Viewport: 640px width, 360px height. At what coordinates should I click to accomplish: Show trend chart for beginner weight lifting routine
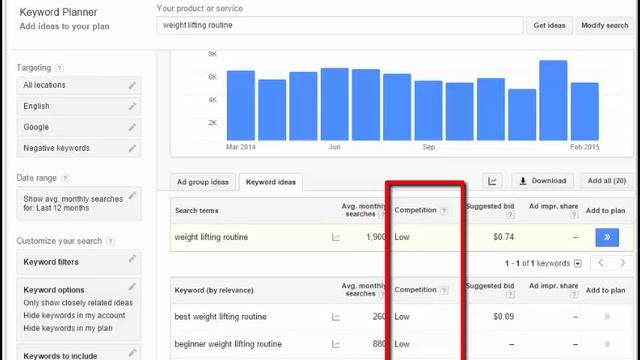(336, 344)
